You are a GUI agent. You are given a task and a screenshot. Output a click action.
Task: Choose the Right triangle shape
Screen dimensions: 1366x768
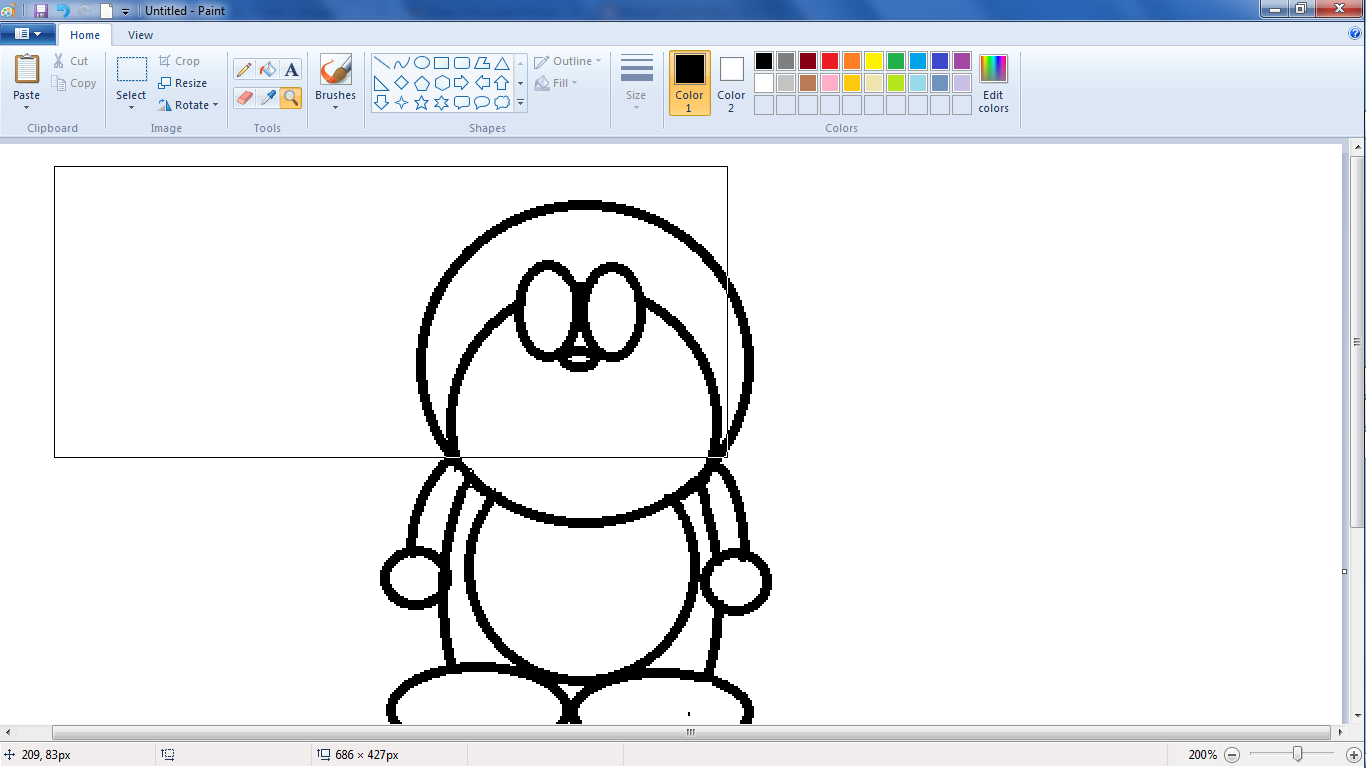(381, 83)
